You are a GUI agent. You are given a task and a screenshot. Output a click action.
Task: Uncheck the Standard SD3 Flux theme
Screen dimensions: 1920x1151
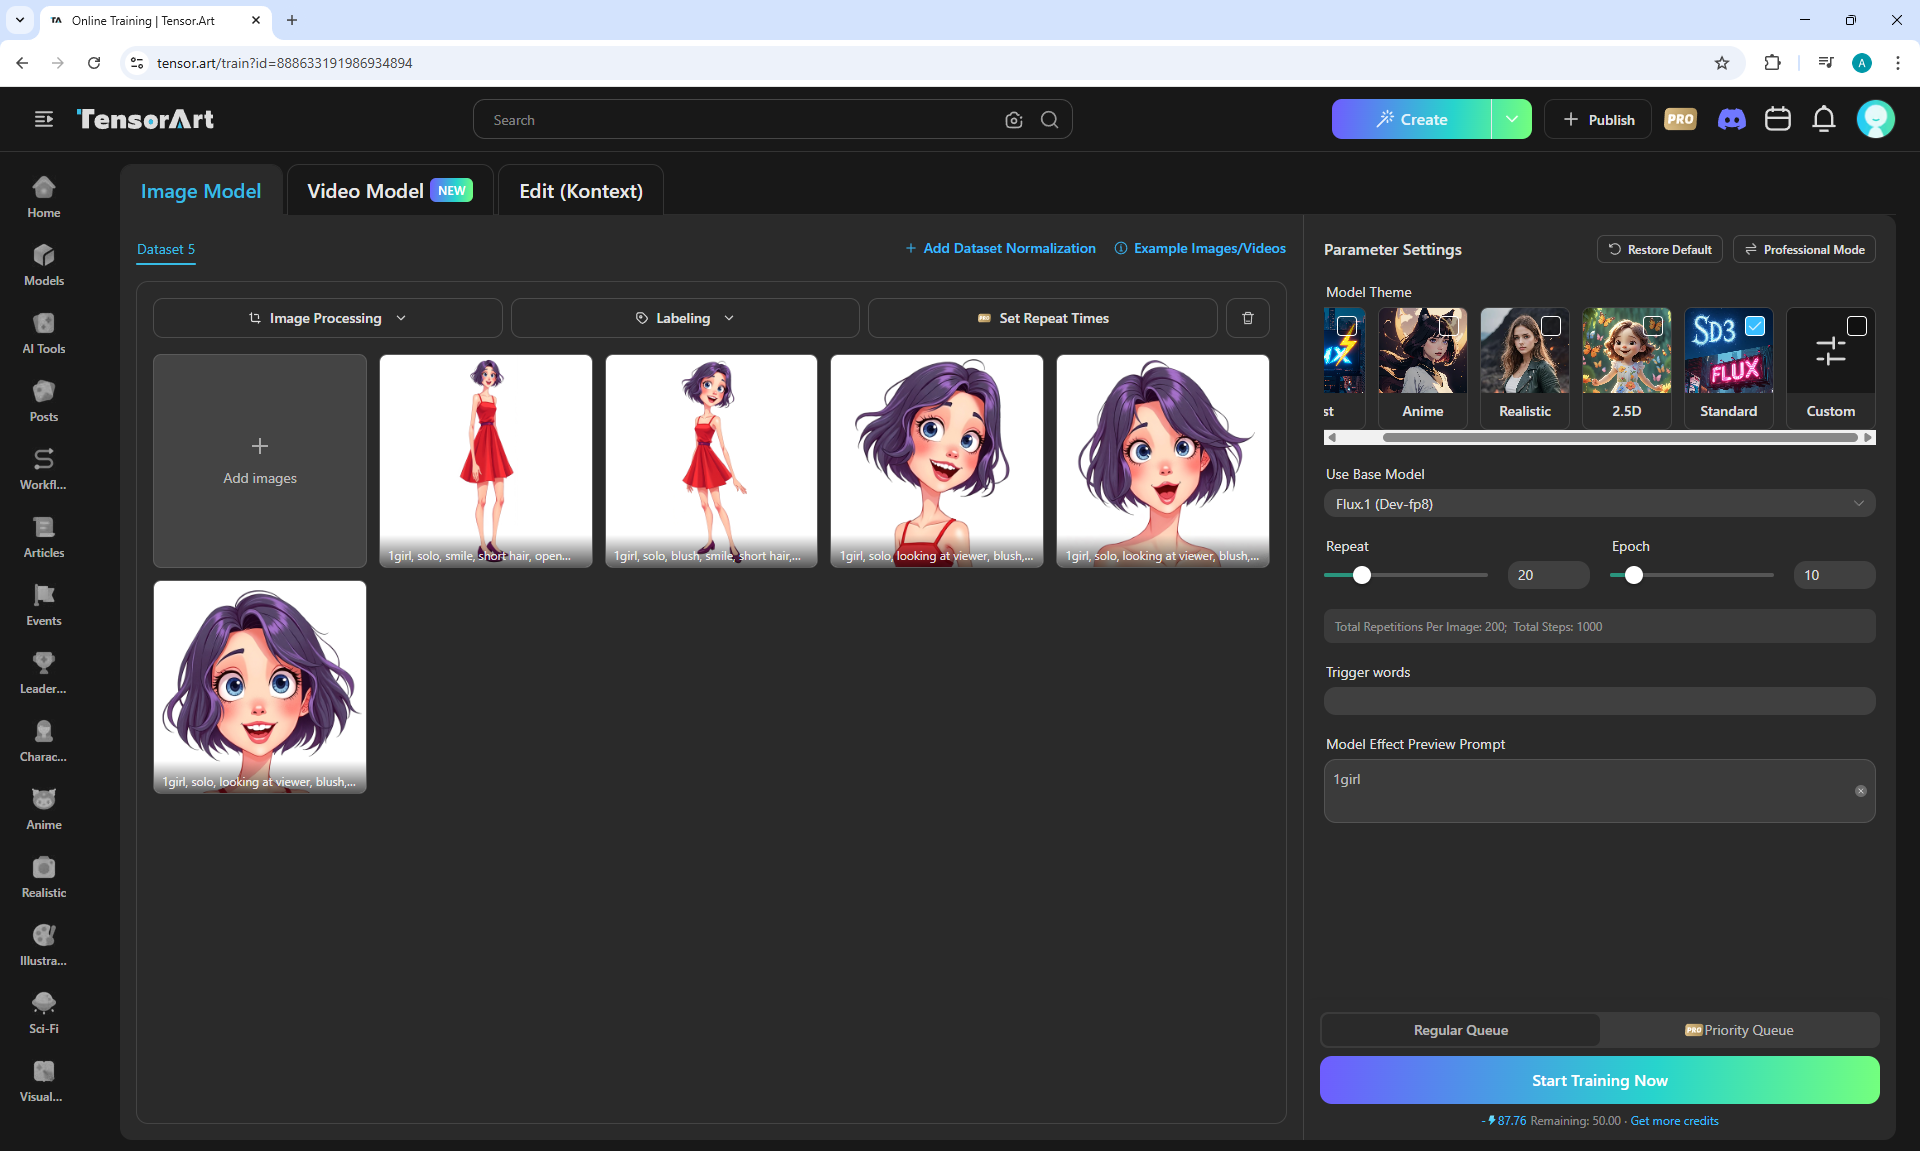[x=1754, y=326]
